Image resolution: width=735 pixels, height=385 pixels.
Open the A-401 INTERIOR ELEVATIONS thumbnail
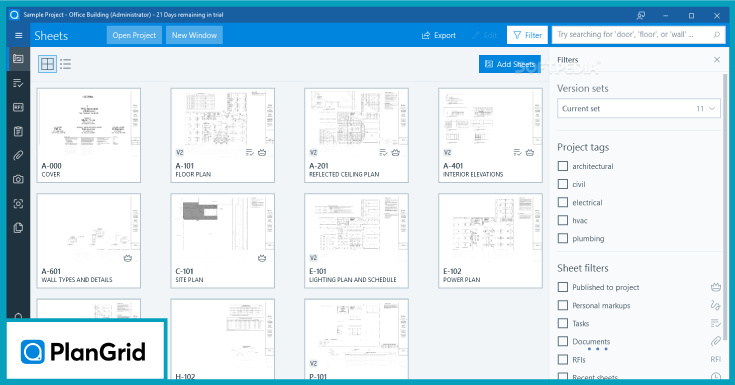490,136
